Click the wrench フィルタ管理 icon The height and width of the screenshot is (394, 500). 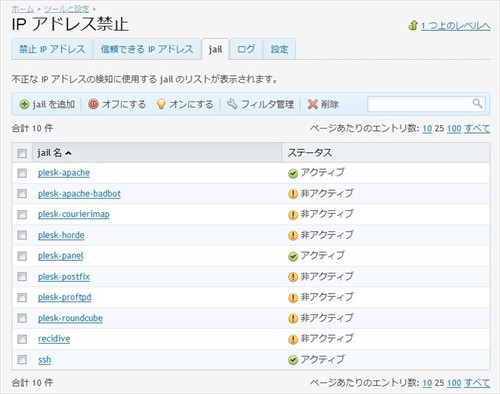click(232, 104)
